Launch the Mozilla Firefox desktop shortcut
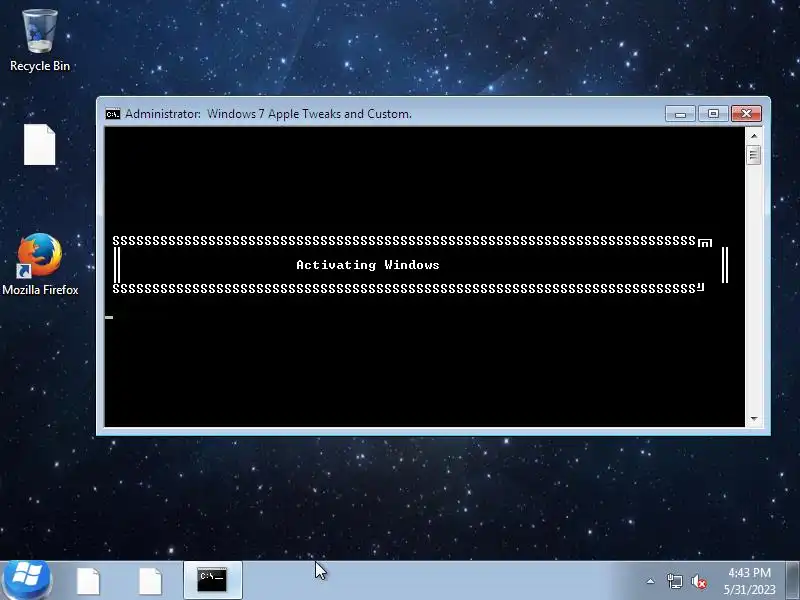Viewport: 800px width, 600px height. [40, 264]
